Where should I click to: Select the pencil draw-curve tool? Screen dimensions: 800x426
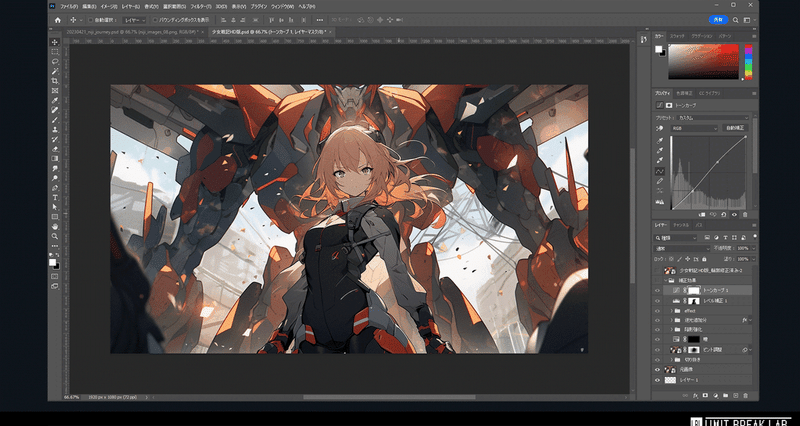click(660, 181)
